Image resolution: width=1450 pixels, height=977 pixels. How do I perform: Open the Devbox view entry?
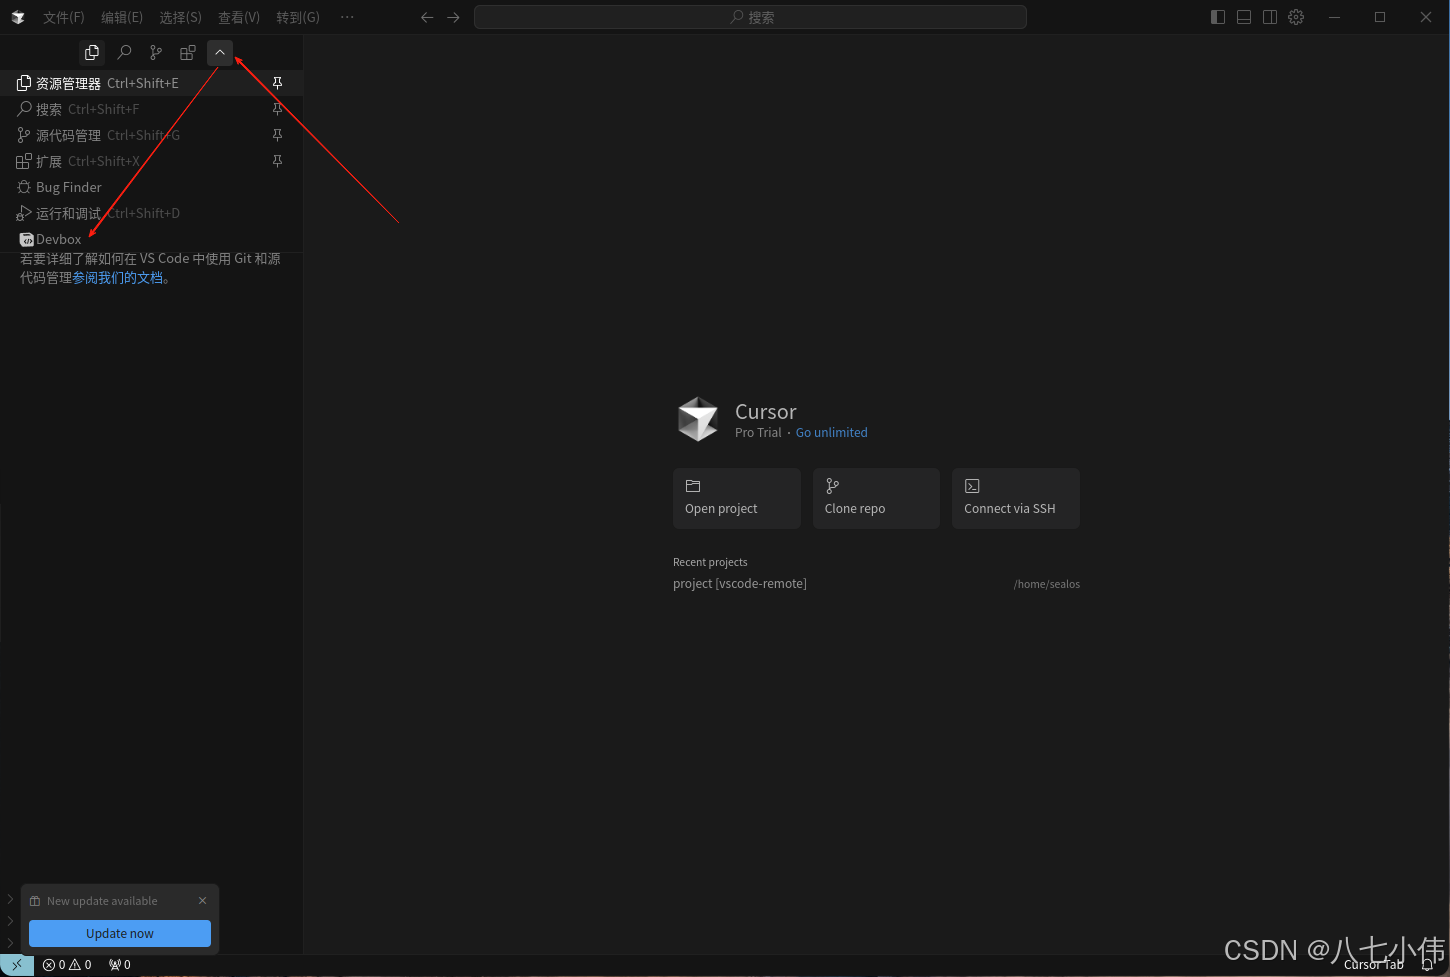[x=151, y=239]
